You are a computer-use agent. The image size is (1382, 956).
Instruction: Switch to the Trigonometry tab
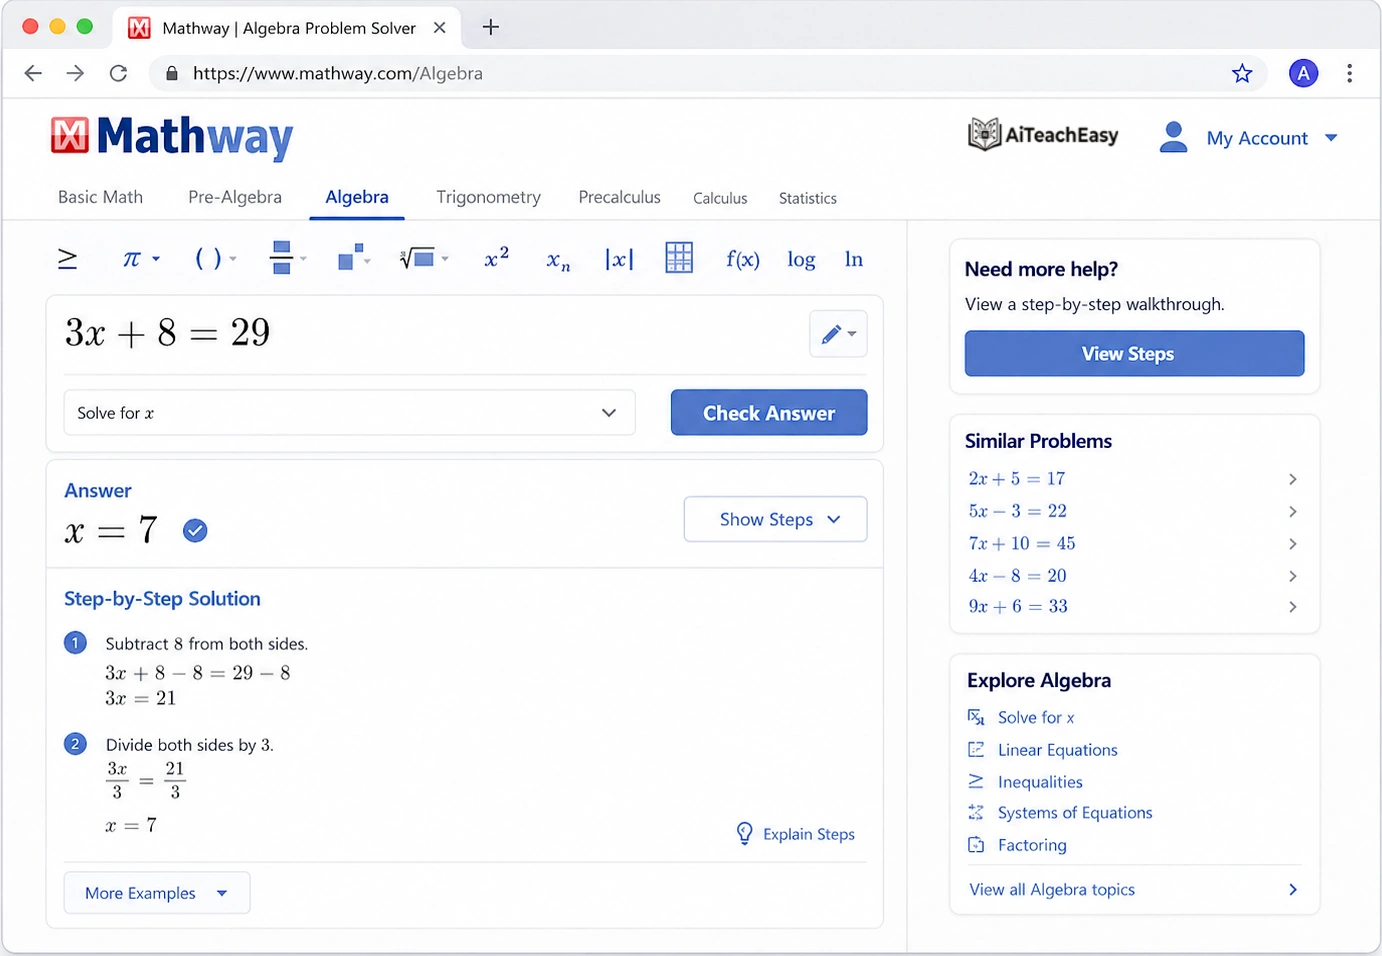(x=488, y=197)
